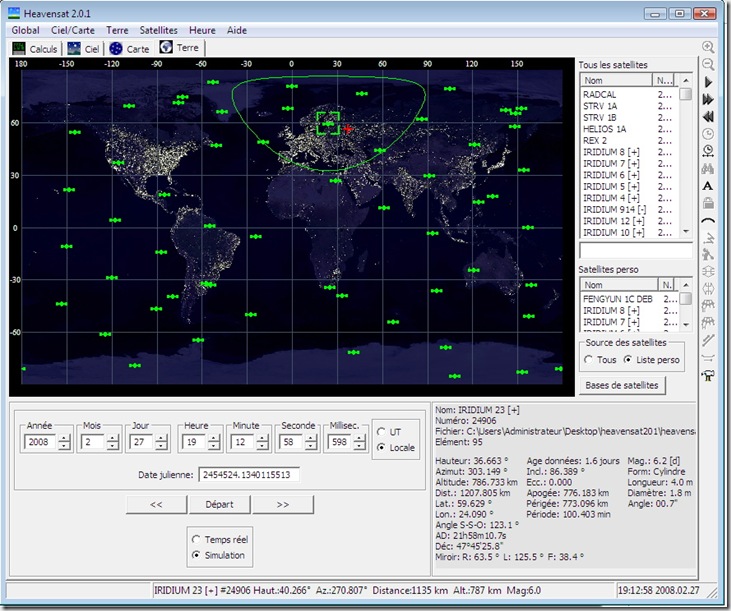The image size is (731, 611).
Task: Click the fast-forward double arrow icon
Action: 708,99
